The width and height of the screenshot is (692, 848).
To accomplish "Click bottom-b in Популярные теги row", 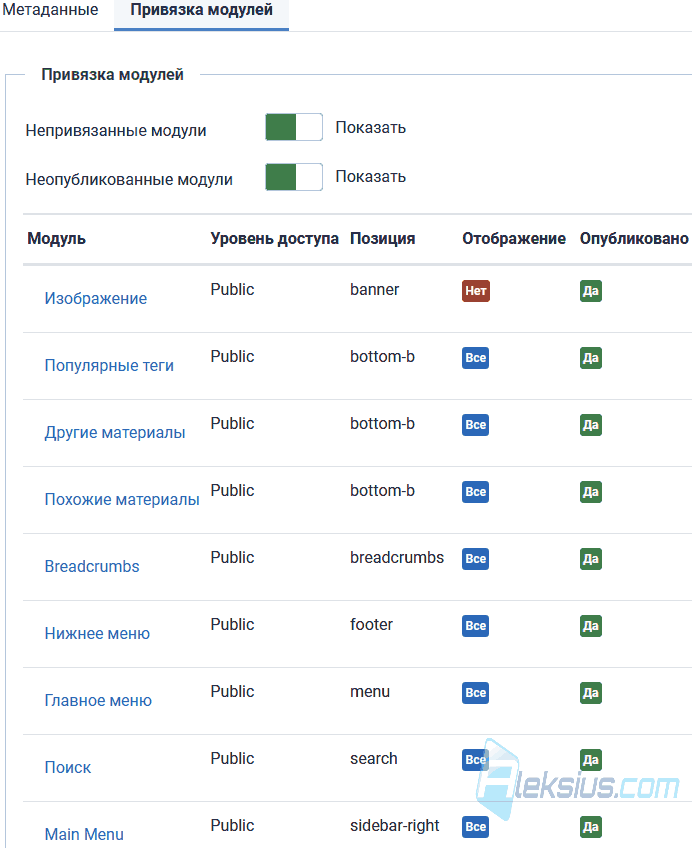I will tap(382, 356).
